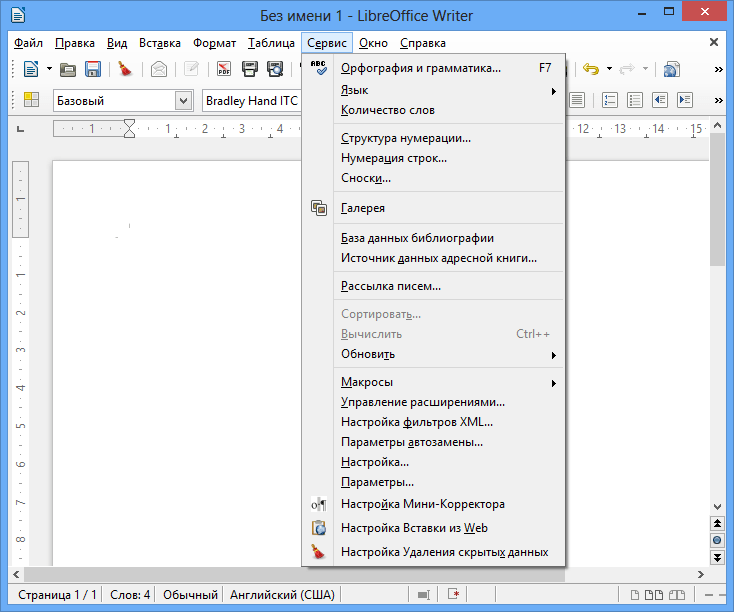The height and width of the screenshot is (612, 734).
Task: Open Параметры... menu entry
Action: (x=434, y=482)
